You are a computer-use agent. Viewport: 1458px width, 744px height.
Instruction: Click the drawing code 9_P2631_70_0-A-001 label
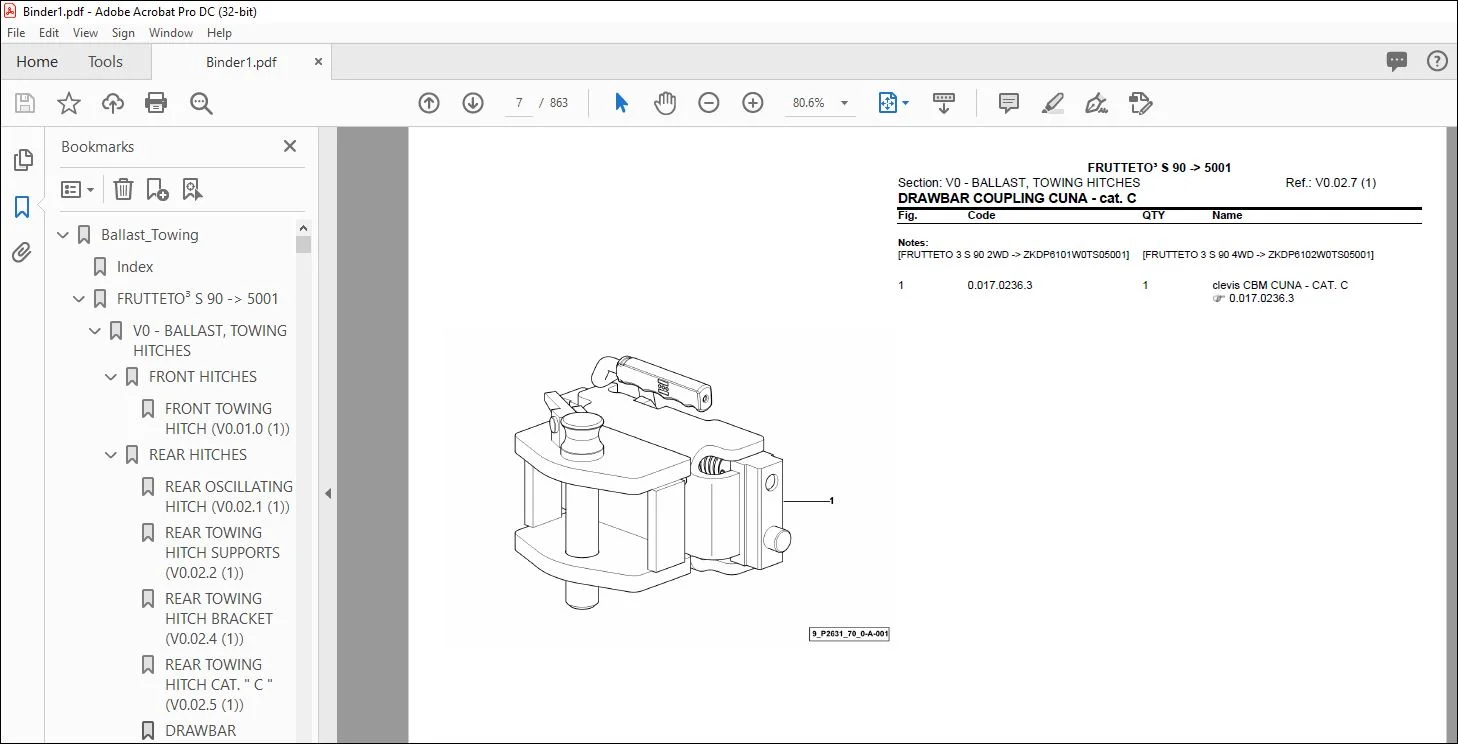point(849,634)
